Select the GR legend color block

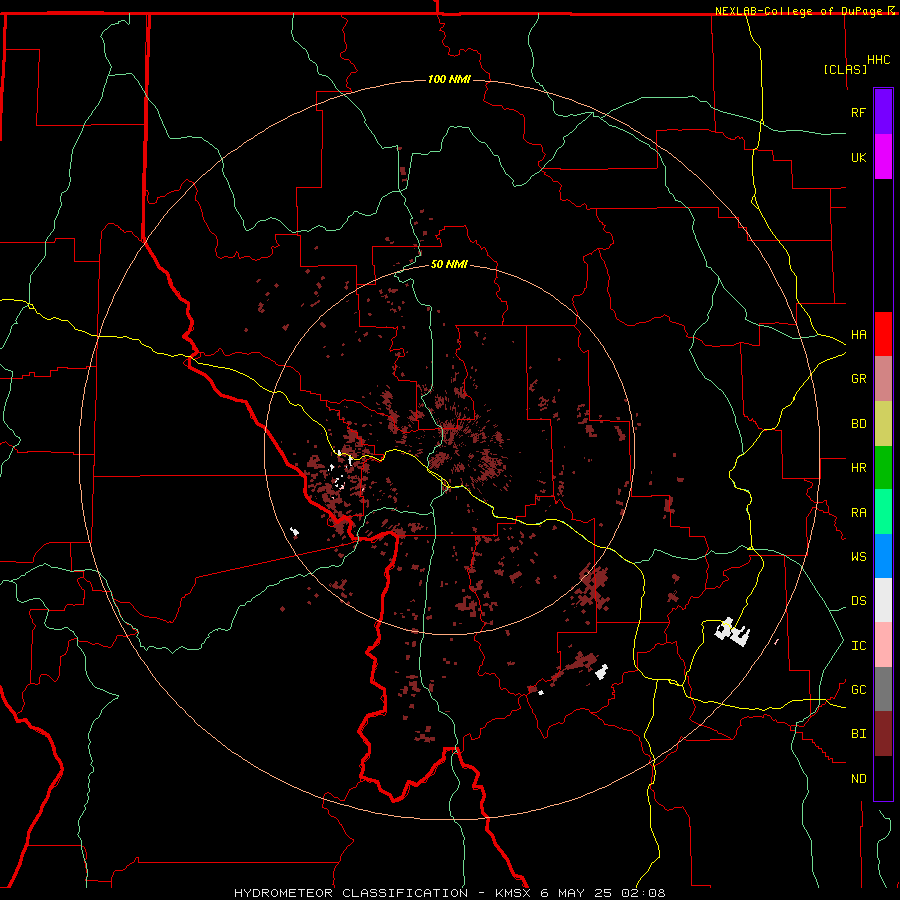pos(883,378)
